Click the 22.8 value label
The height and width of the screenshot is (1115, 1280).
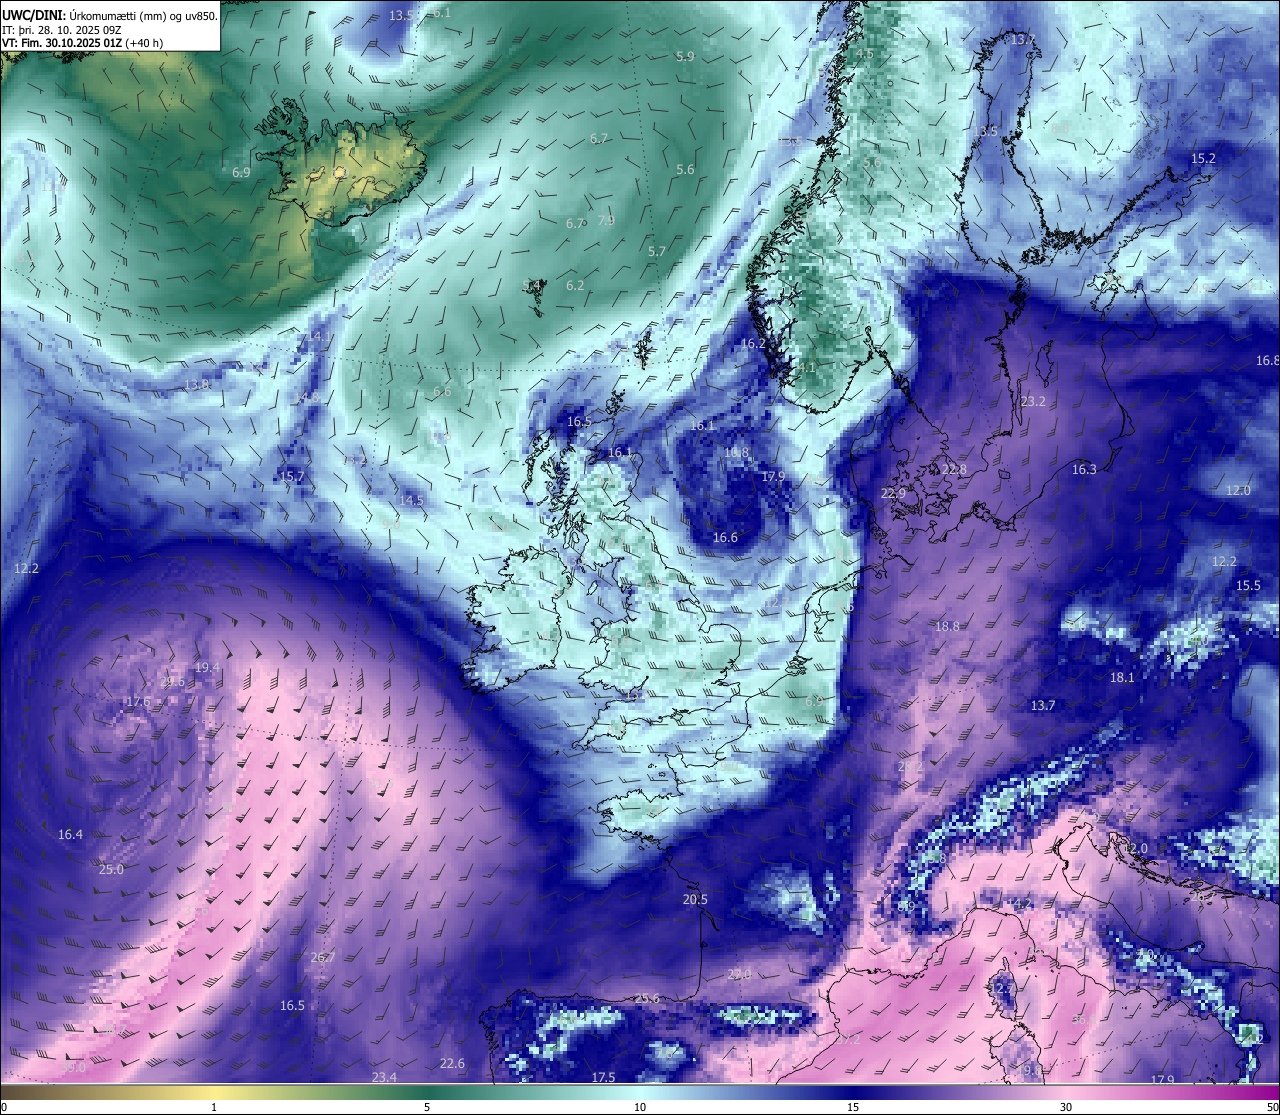(x=954, y=471)
